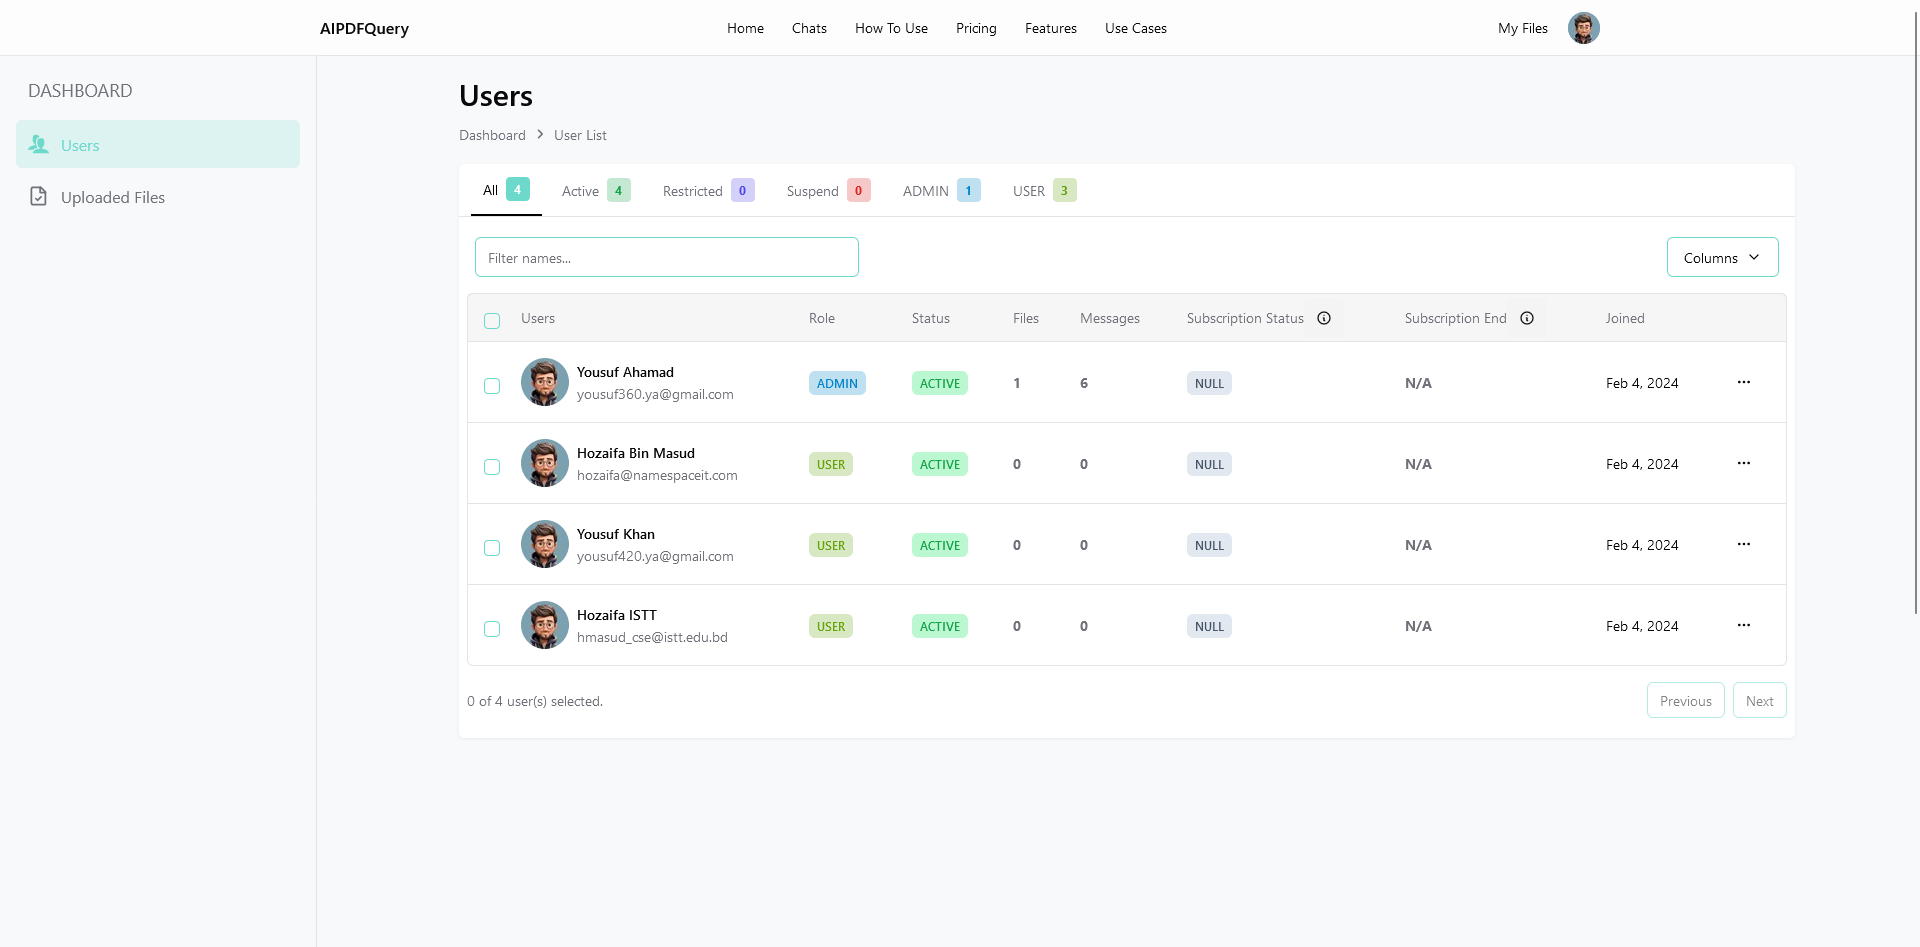Open Uploaded Files in sidebar
Screen dimensions: 1920x947
click(x=158, y=197)
